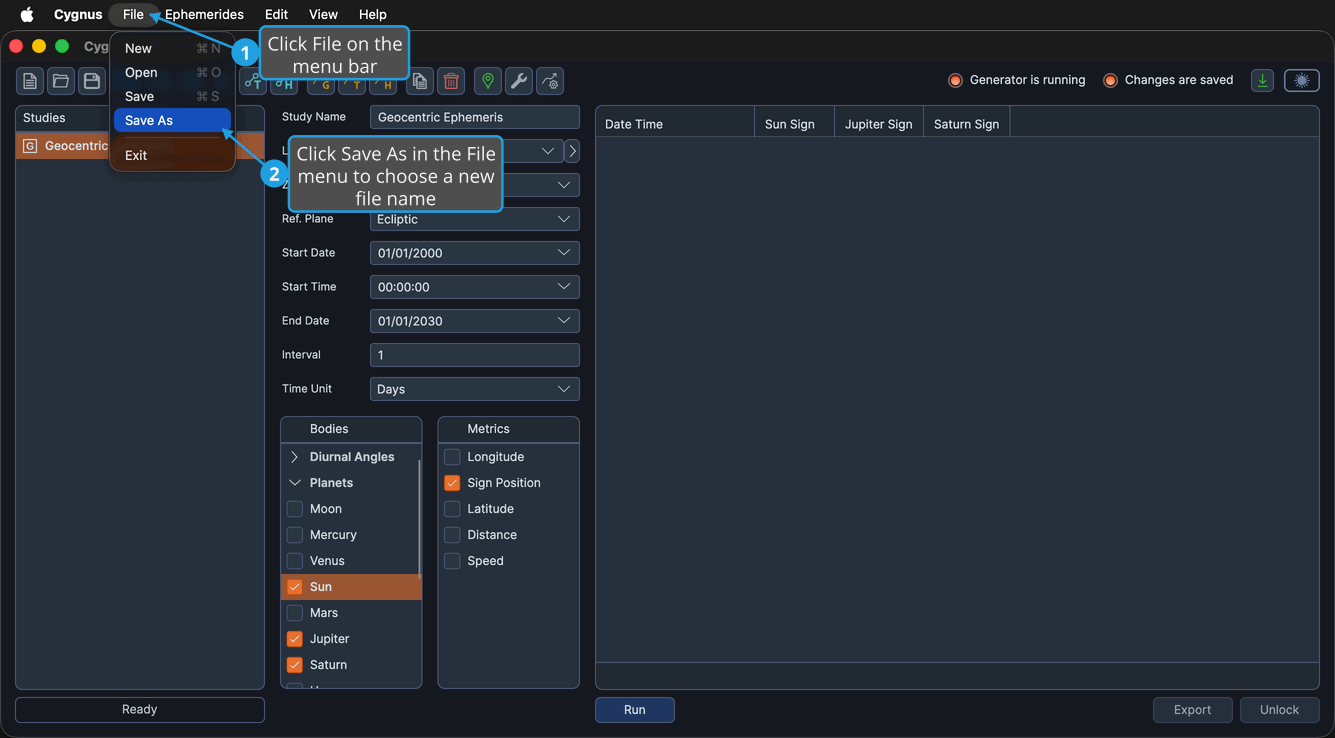This screenshot has height=738, width=1335.
Task: Check the Moon checkbox
Action: click(x=295, y=509)
